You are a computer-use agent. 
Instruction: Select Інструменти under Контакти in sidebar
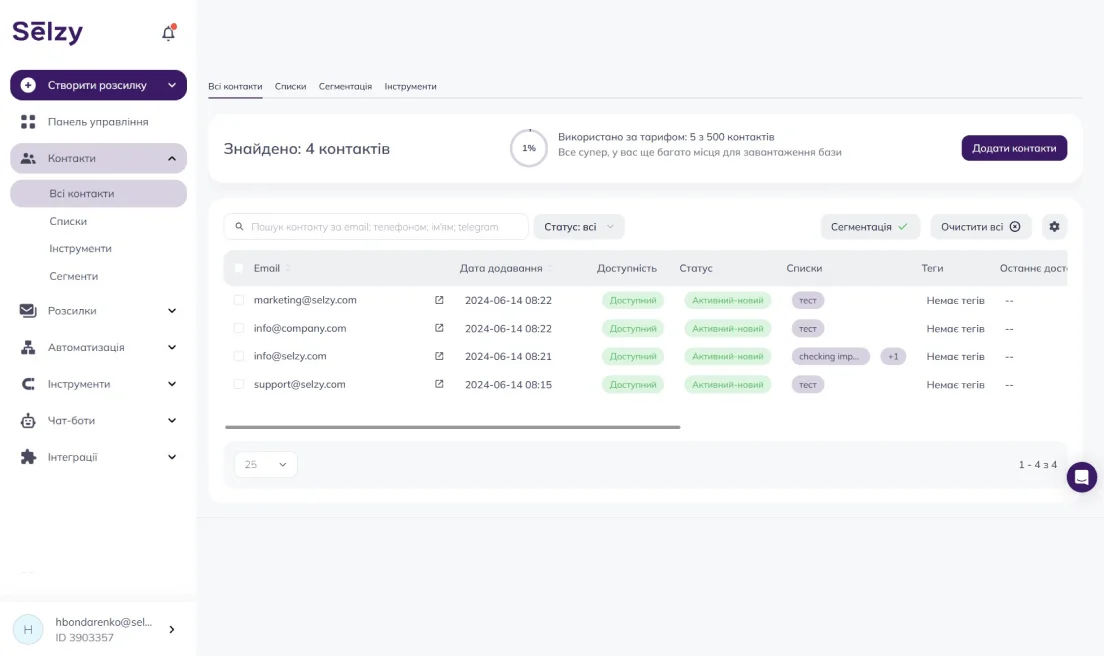tap(80, 248)
